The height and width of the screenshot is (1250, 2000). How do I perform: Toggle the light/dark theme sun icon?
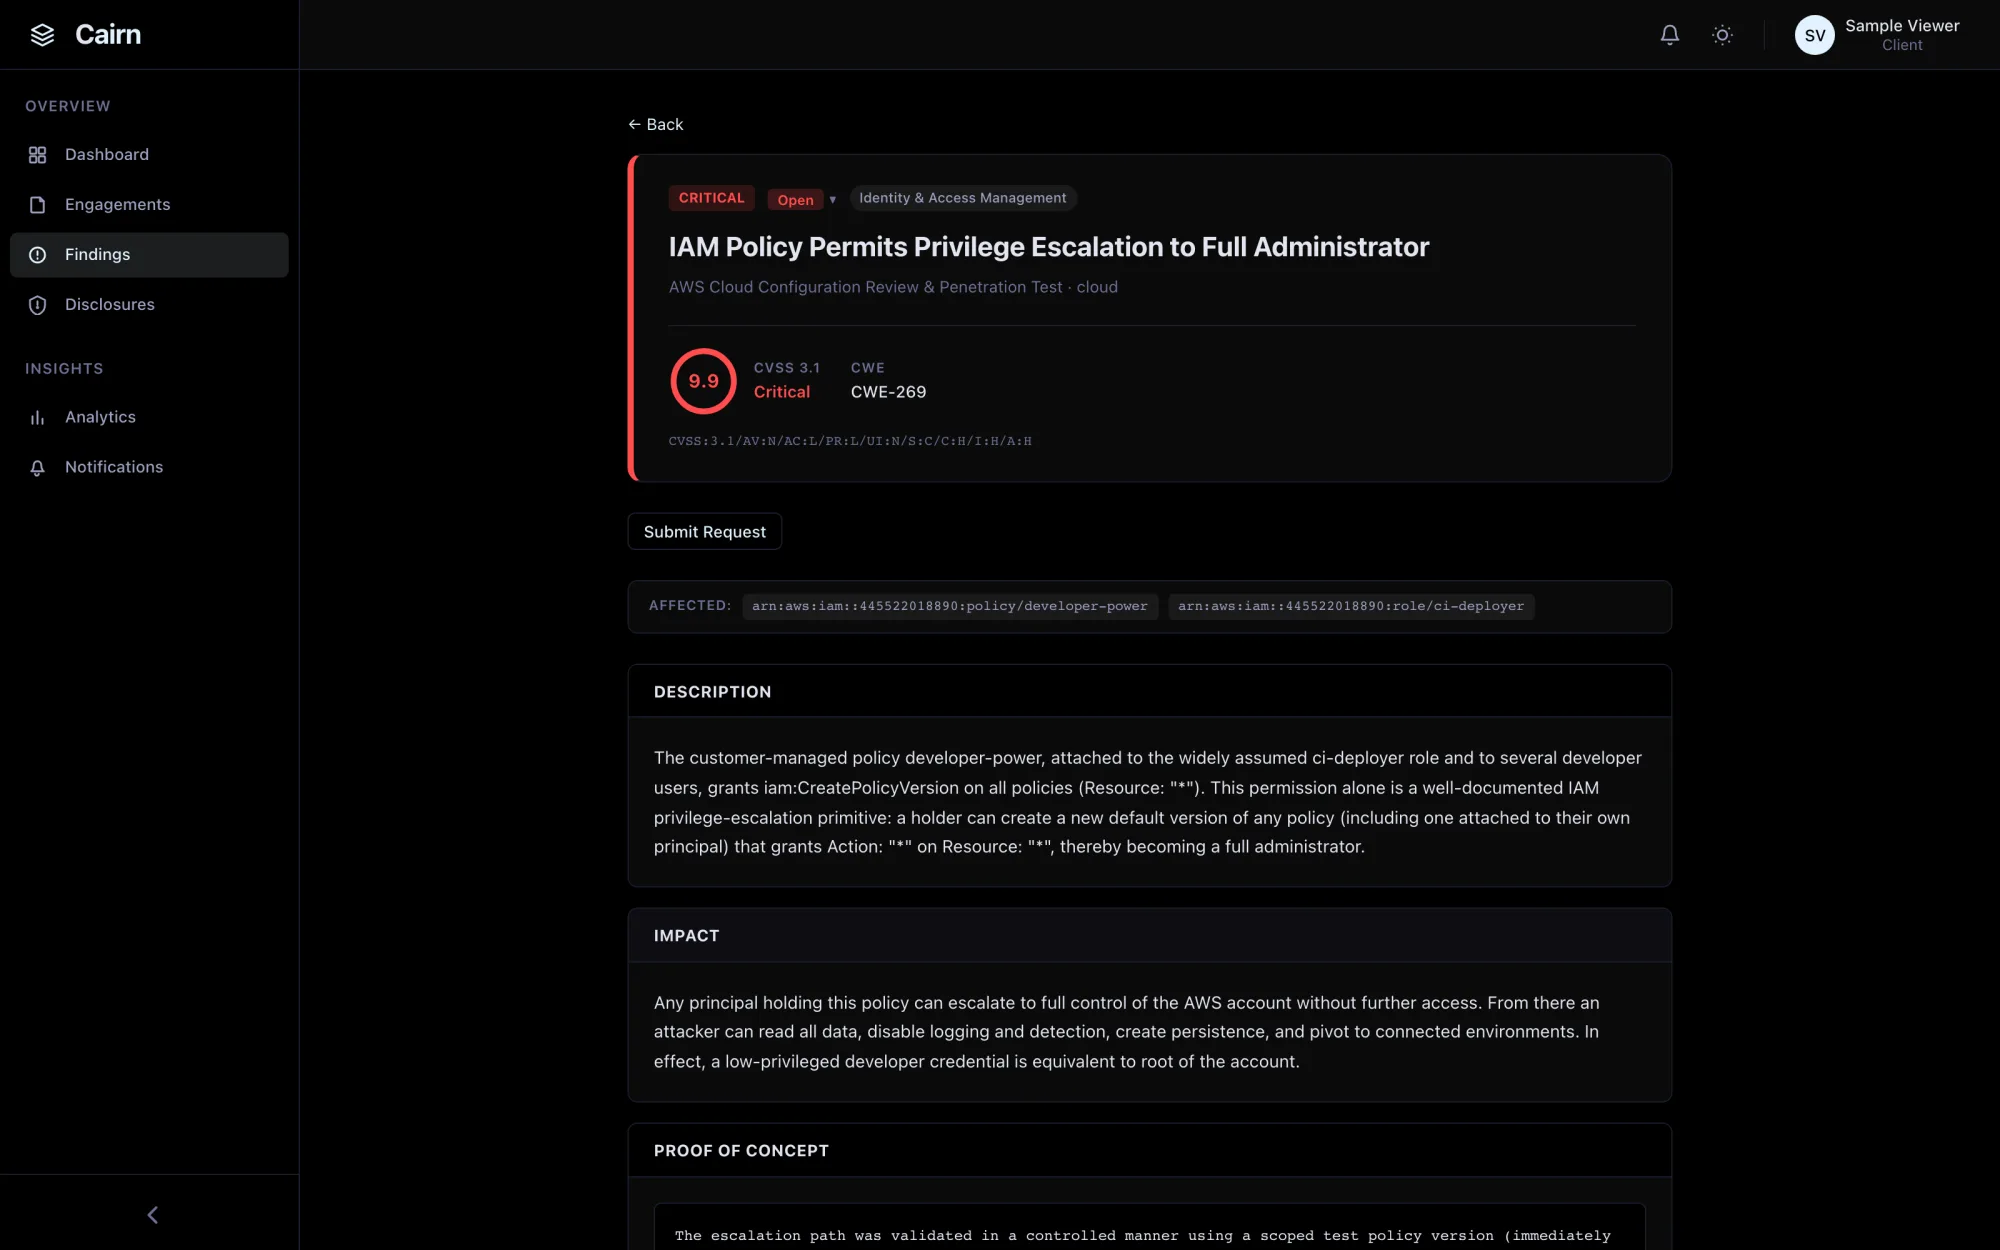point(1722,35)
